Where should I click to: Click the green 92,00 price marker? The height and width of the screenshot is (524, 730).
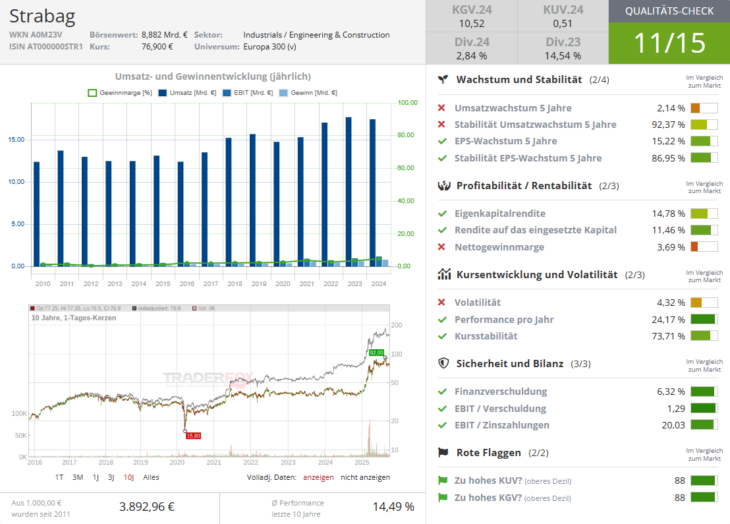pyautogui.click(x=376, y=353)
